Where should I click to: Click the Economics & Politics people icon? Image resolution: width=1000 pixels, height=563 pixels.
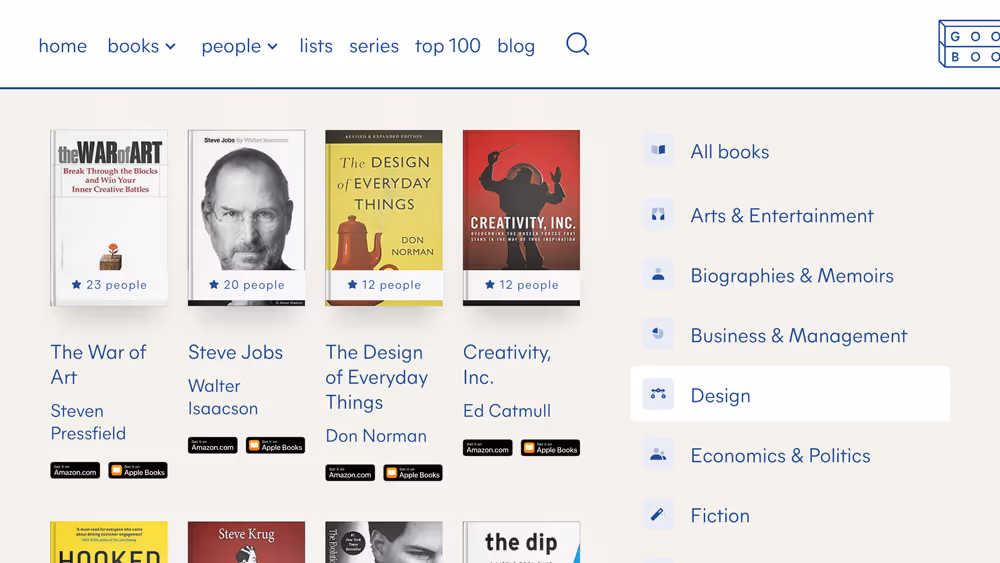[658, 455]
